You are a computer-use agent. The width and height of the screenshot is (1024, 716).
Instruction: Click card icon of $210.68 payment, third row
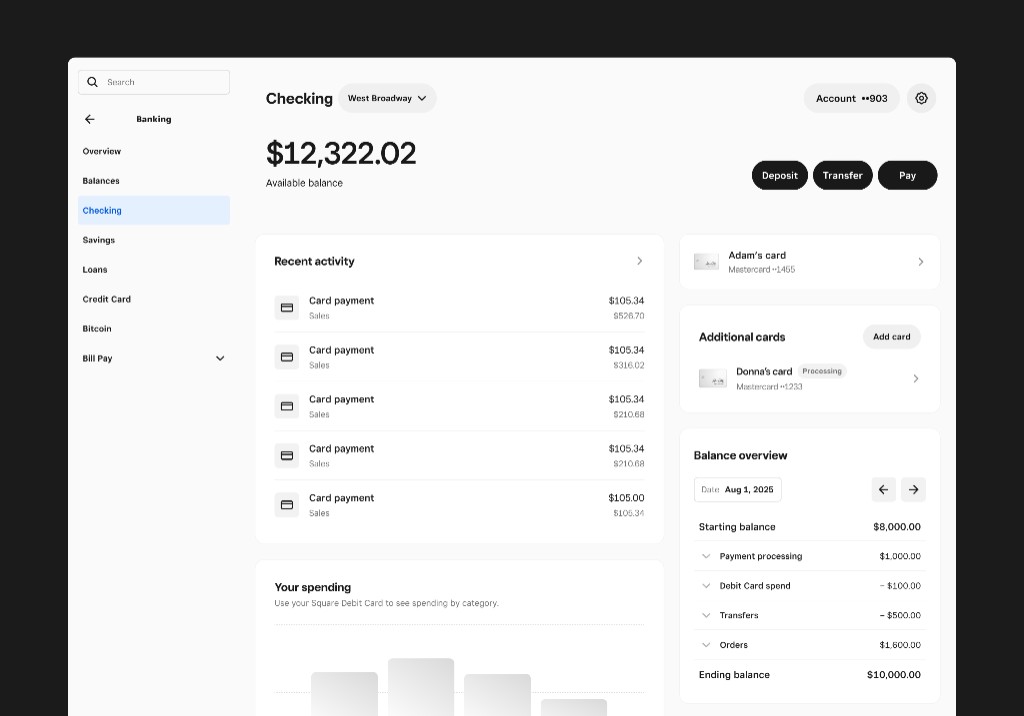click(x=287, y=406)
